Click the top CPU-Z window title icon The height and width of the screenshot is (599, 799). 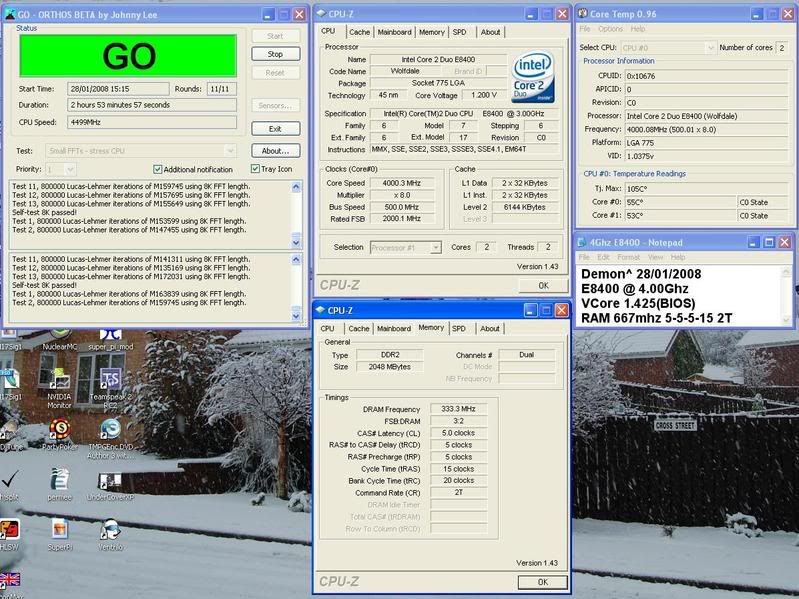[x=321, y=14]
